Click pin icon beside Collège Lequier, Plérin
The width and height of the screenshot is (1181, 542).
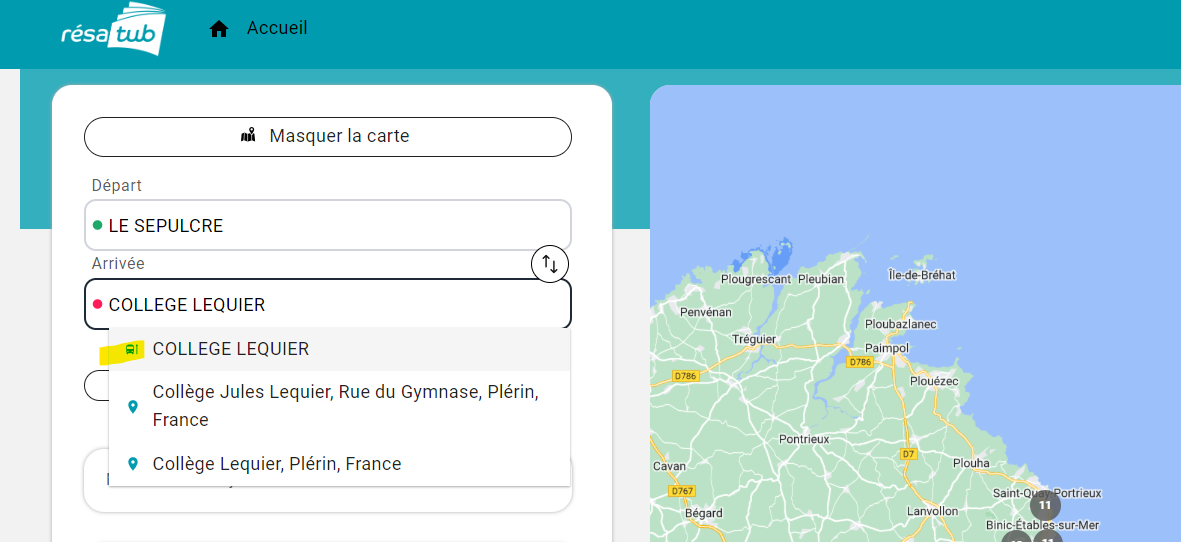pyautogui.click(x=132, y=464)
